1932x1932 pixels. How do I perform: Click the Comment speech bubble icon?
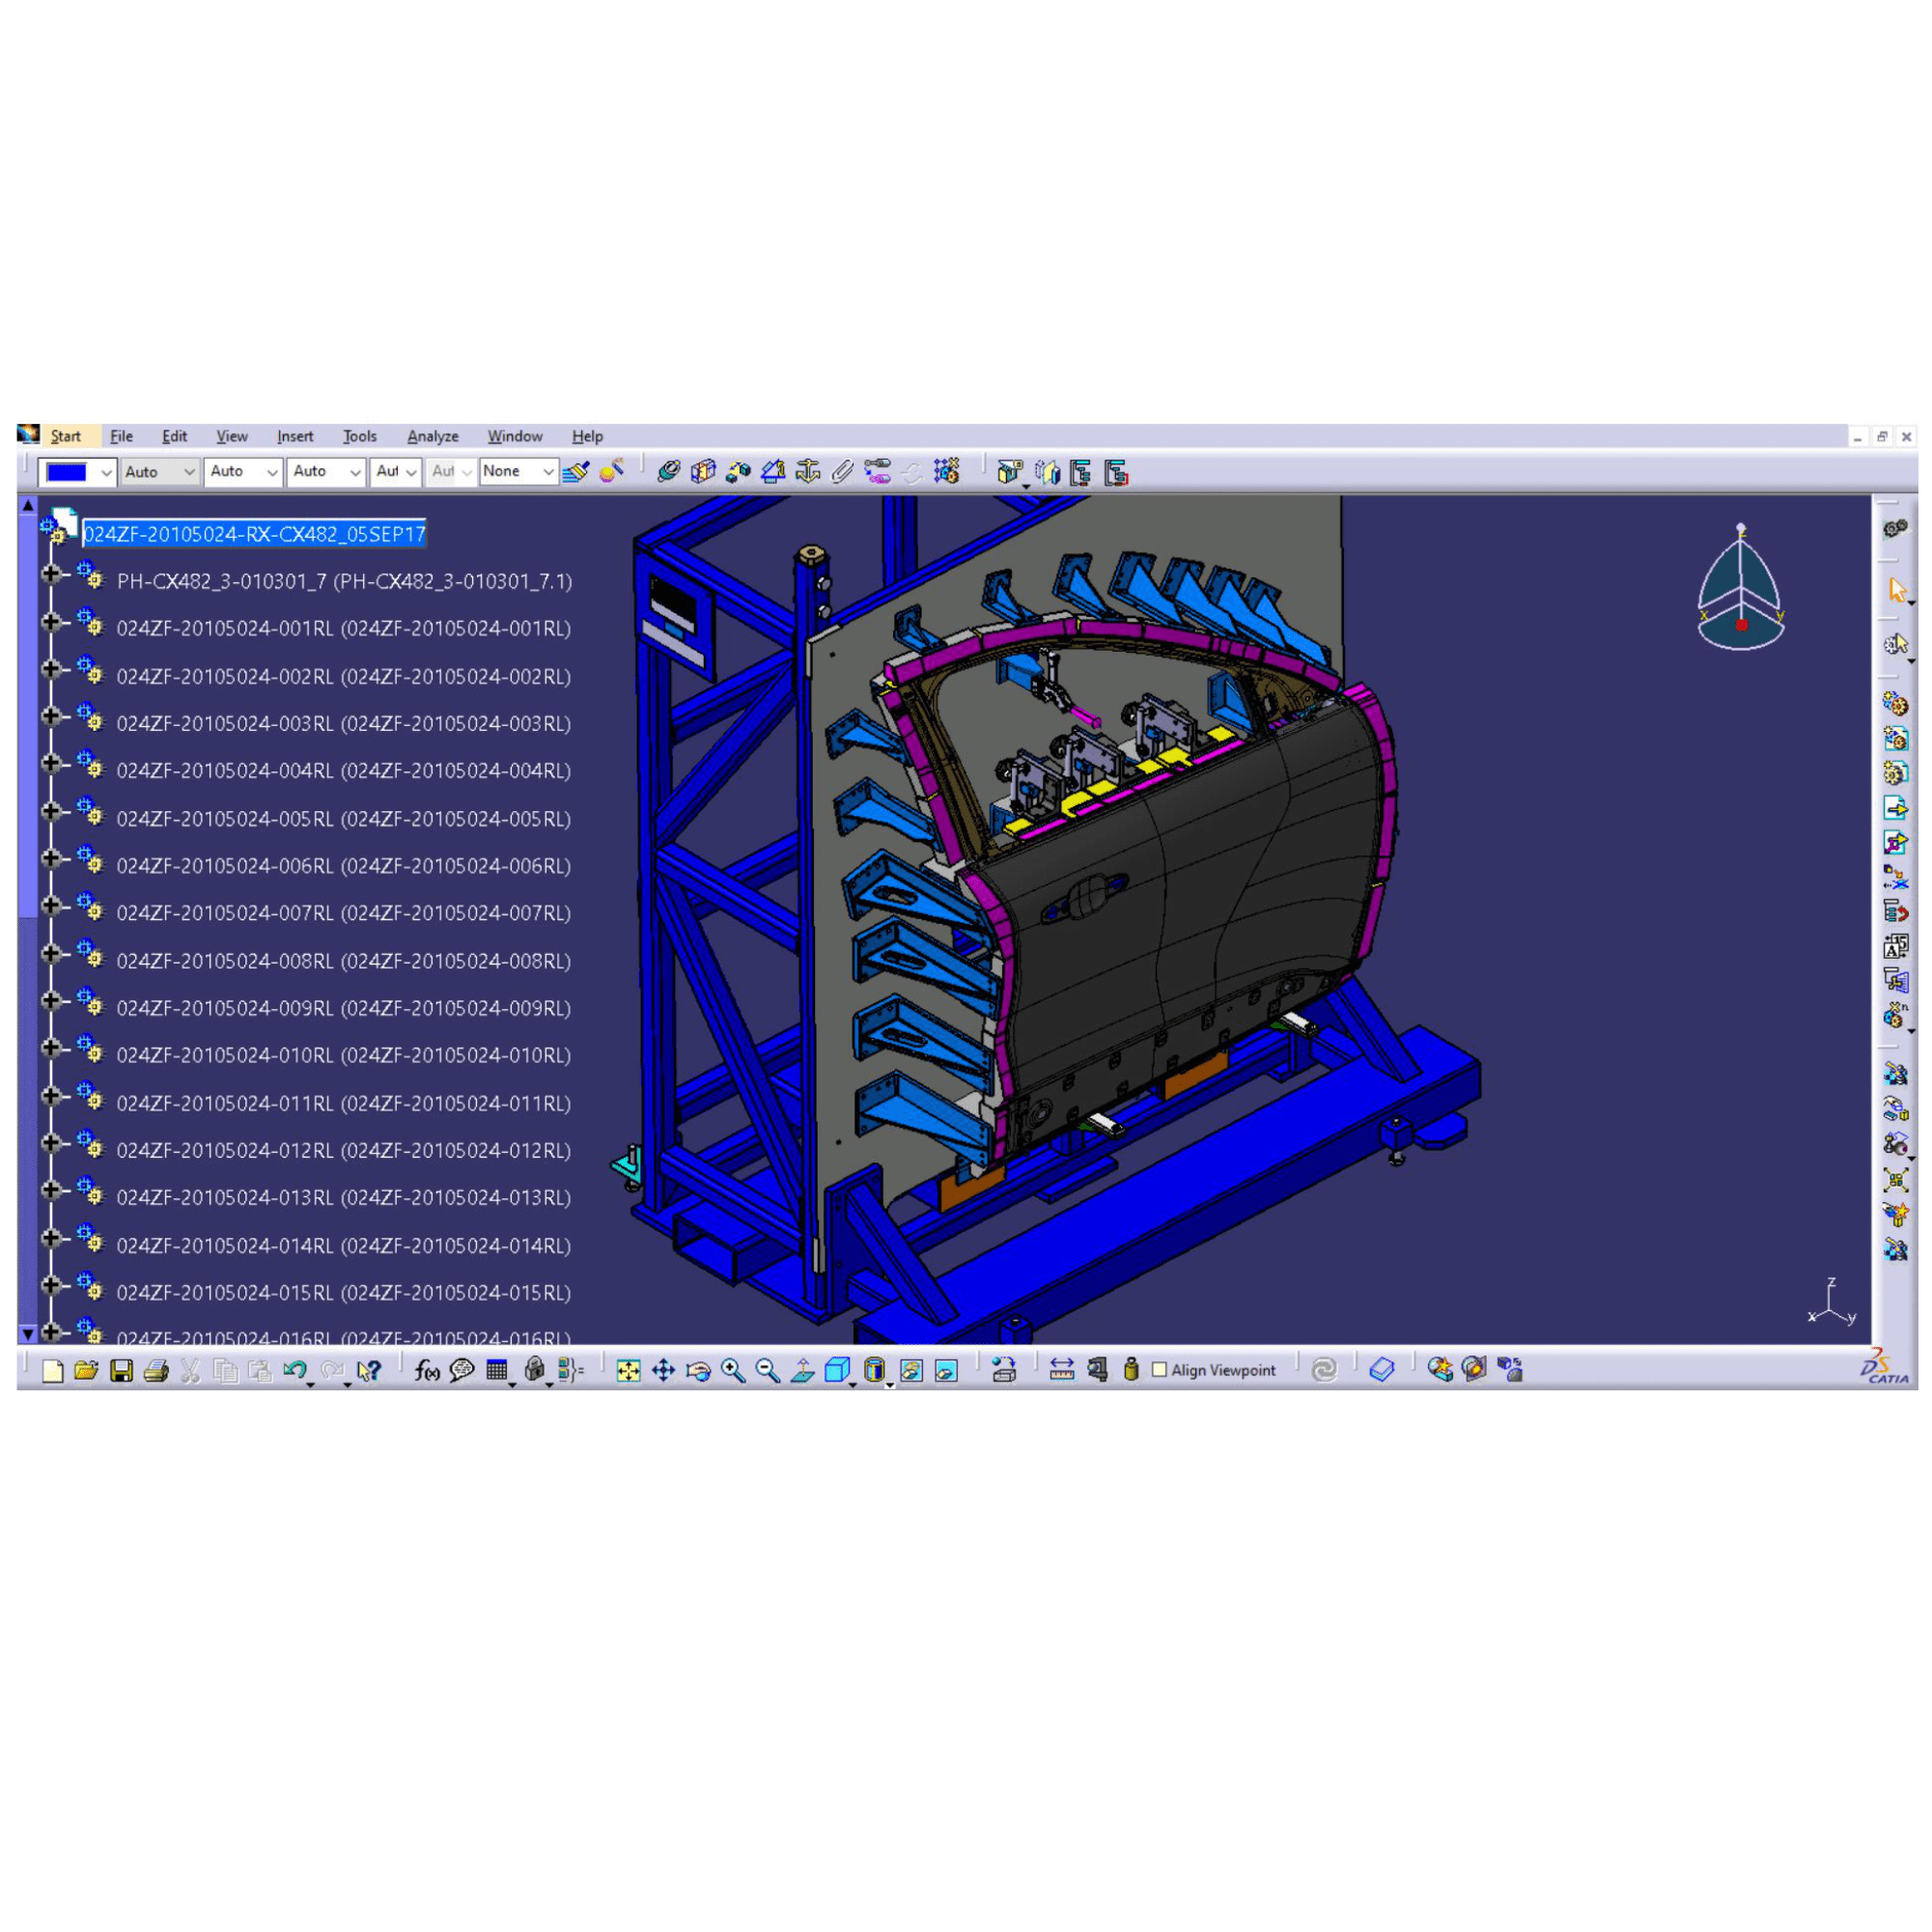tap(462, 1370)
